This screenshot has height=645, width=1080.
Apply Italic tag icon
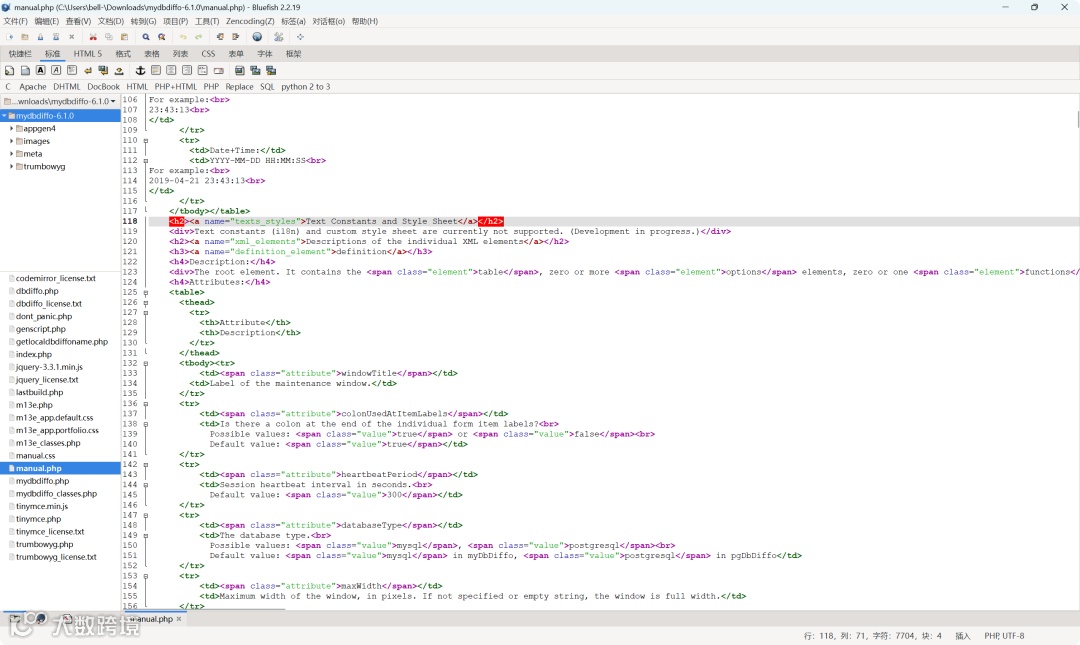click(x=56, y=70)
